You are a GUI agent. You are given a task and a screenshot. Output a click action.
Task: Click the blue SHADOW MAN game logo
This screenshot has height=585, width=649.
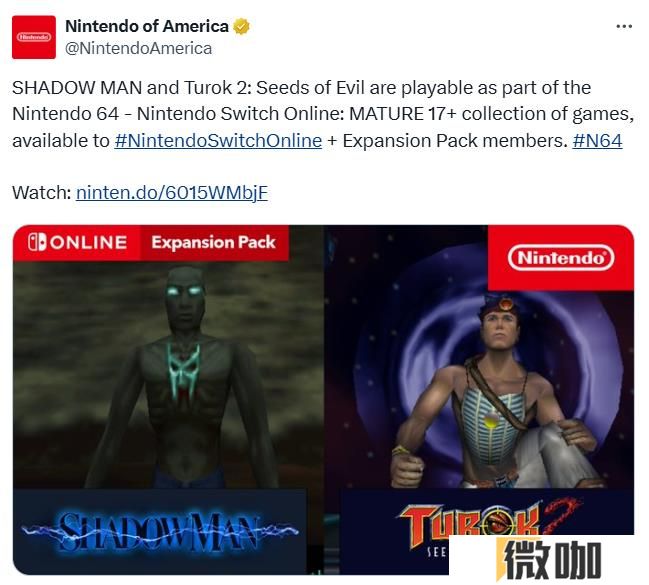pos(159,532)
